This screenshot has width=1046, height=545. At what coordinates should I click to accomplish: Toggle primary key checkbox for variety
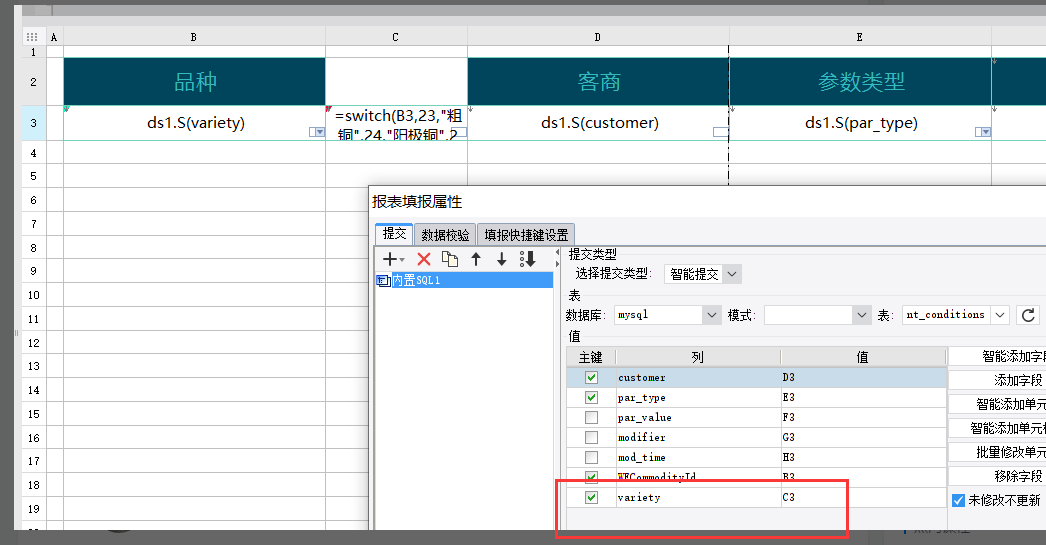tap(591, 498)
